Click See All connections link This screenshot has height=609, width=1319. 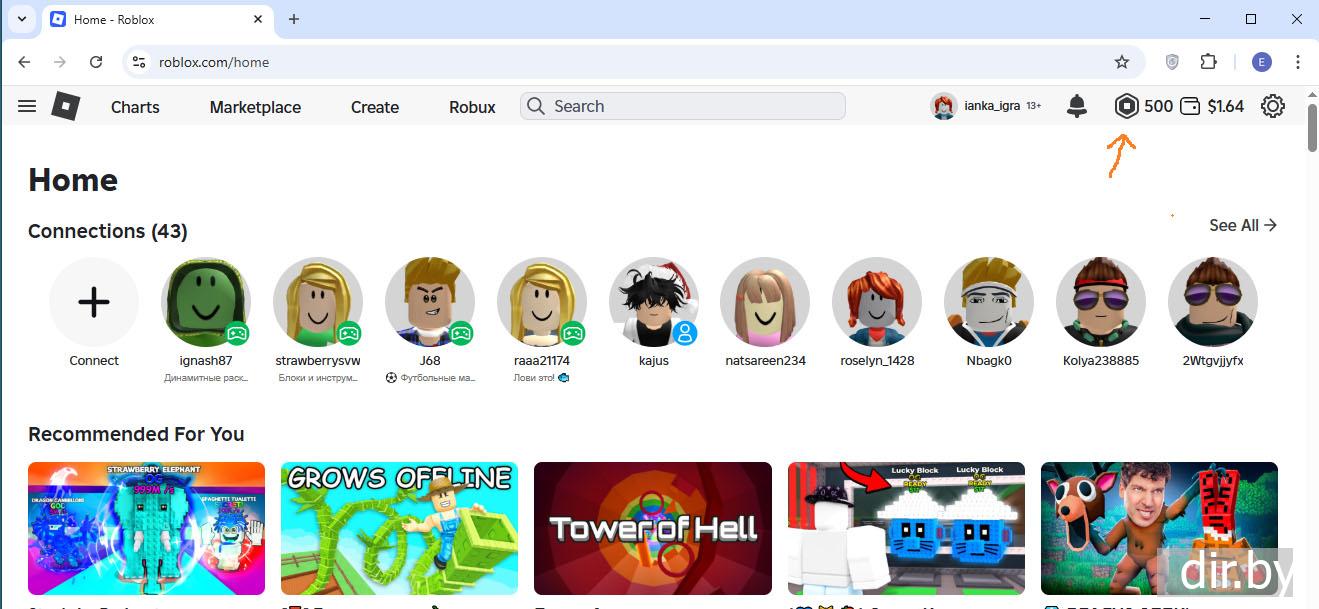pos(1243,225)
